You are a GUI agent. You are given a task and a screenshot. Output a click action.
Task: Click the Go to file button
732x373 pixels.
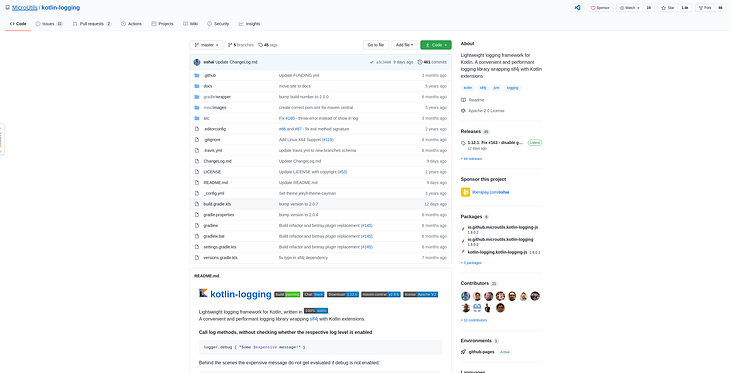click(376, 45)
